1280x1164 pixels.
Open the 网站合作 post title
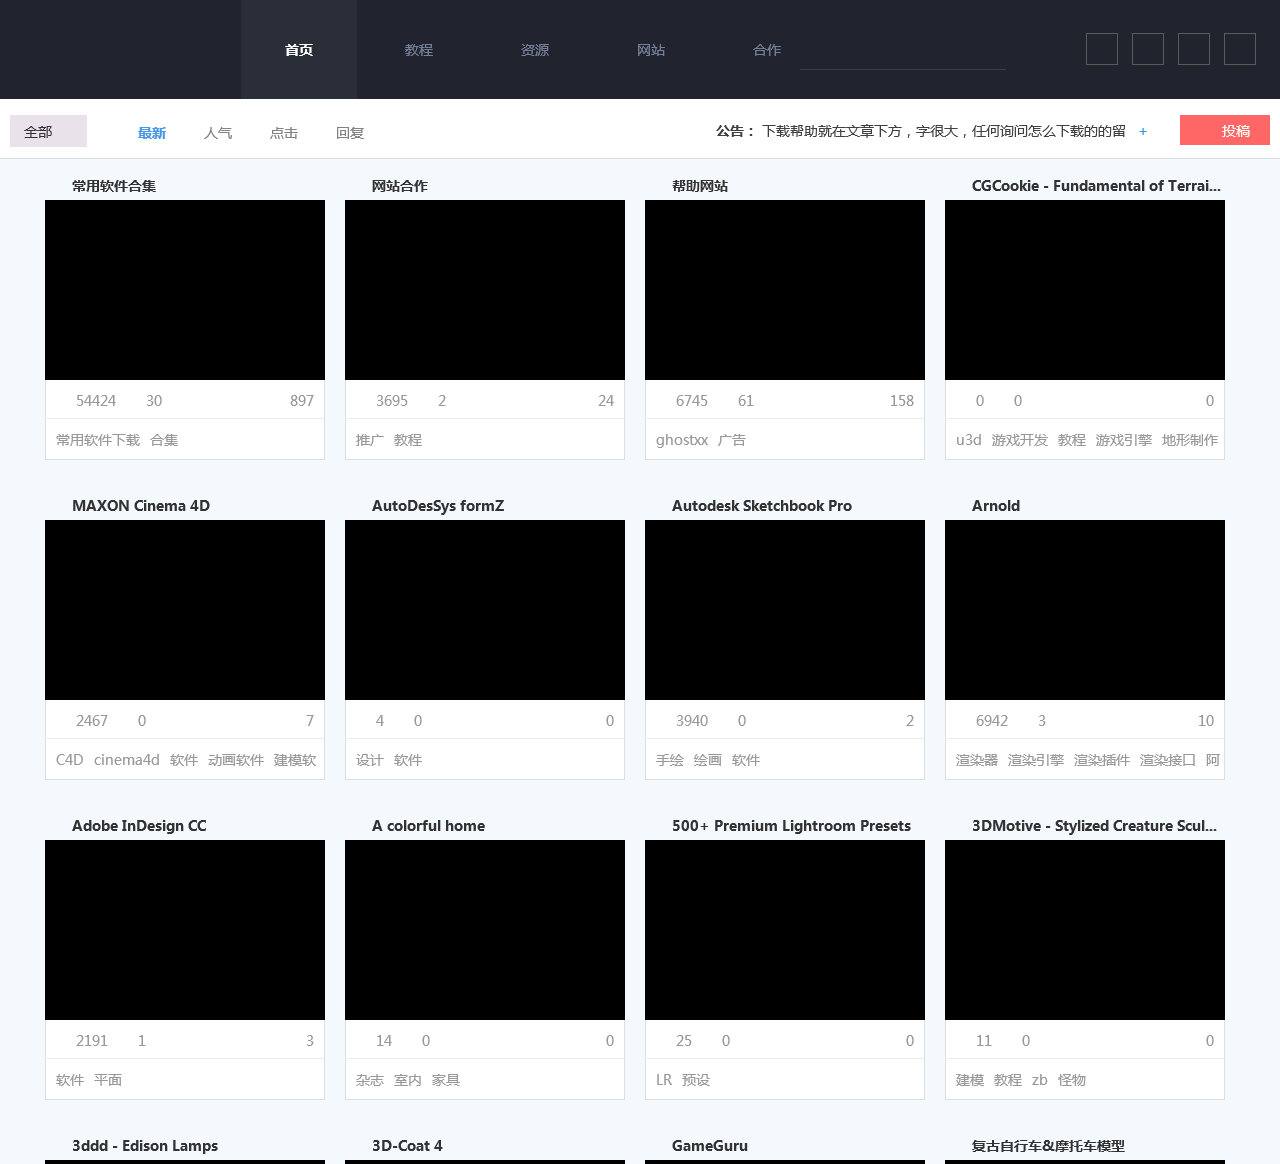[400, 186]
